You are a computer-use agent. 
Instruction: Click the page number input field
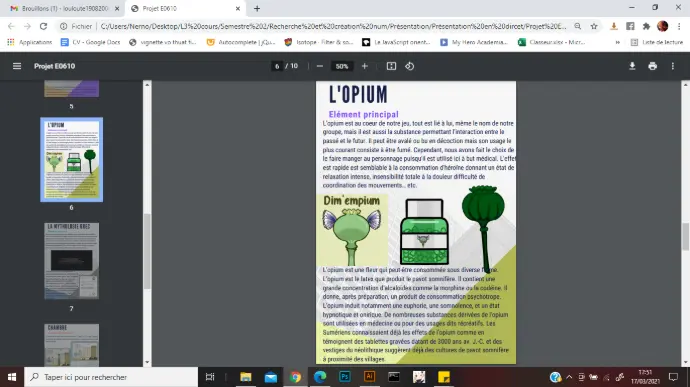click(x=277, y=66)
